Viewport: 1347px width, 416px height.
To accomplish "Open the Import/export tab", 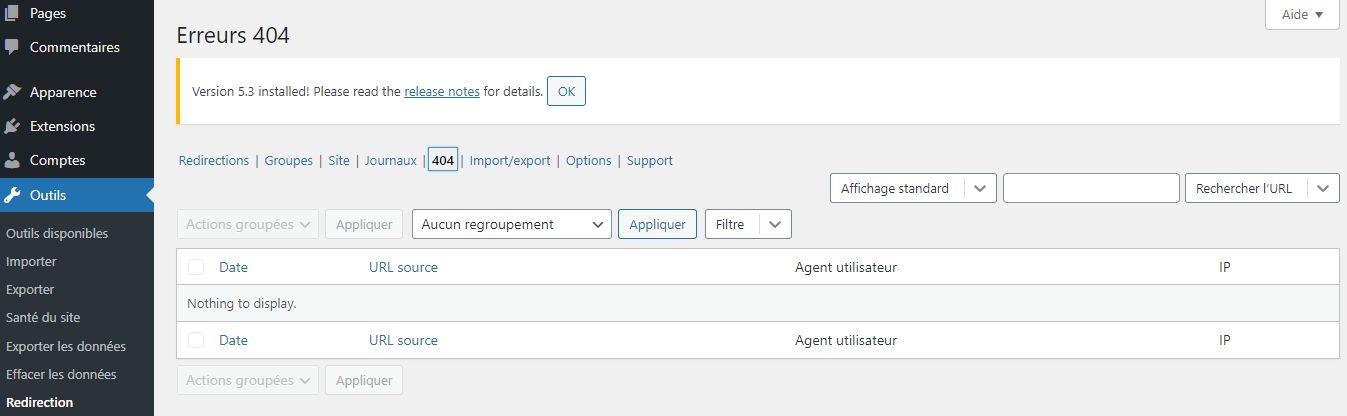I will coord(510,160).
